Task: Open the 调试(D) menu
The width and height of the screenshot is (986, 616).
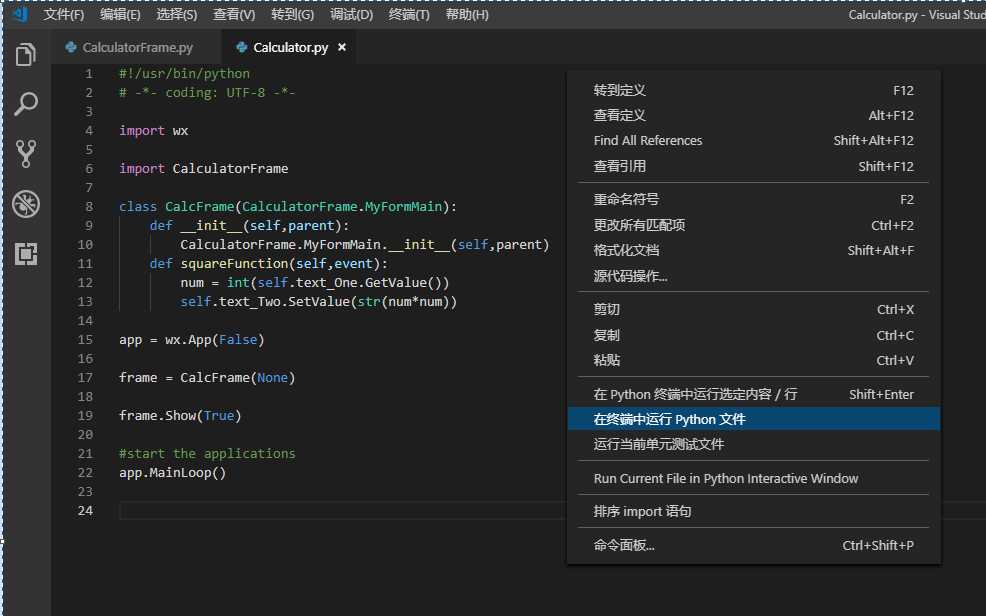Action: tap(352, 14)
